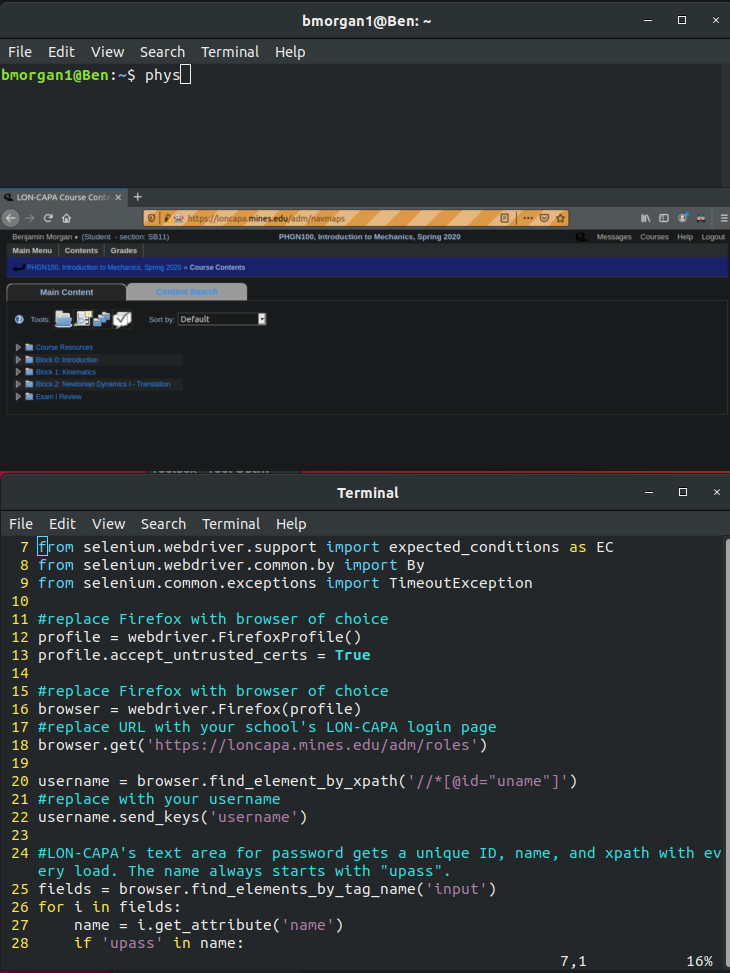Click the messages icon left of Messages
The image size is (730, 973).
click(x=581, y=237)
